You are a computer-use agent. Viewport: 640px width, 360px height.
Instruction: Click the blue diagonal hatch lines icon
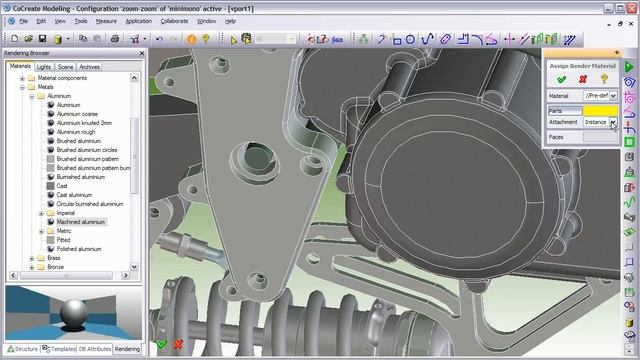(569, 40)
